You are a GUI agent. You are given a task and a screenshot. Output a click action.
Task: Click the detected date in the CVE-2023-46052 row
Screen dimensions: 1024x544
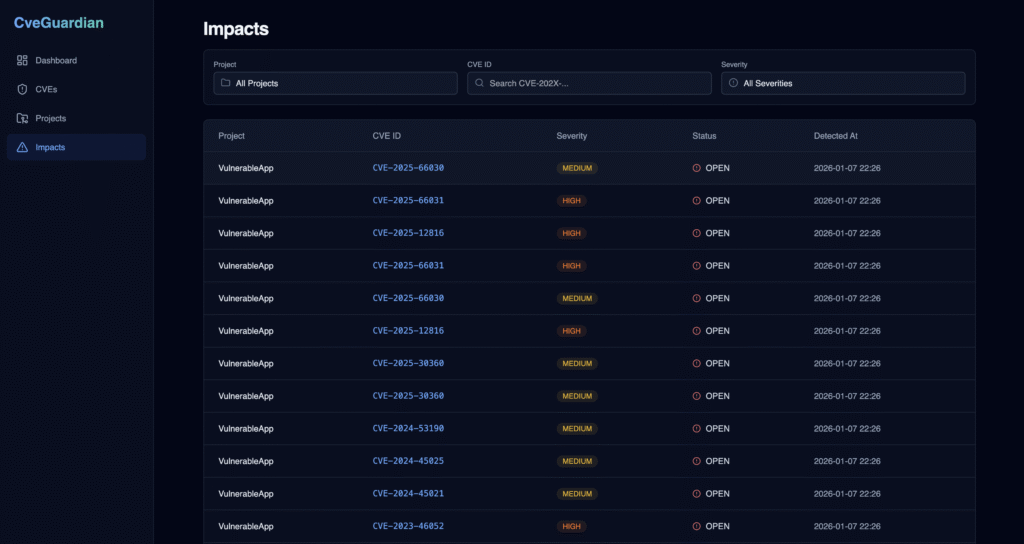[847, 526]
